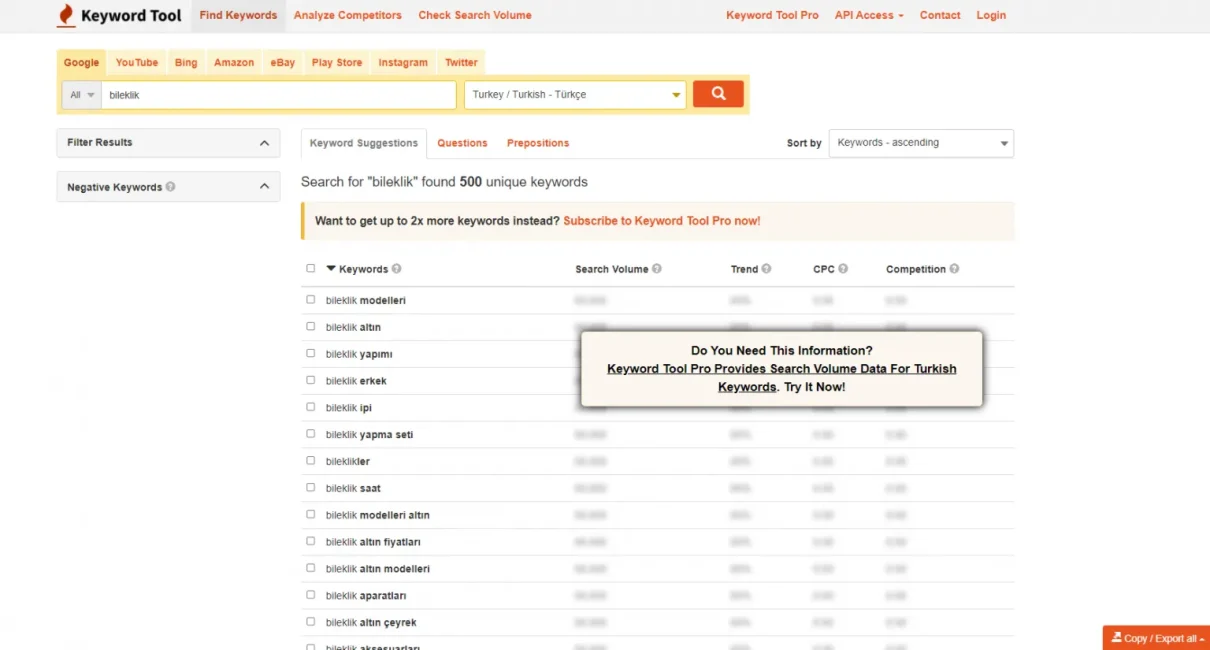Switch to the YouTube tab
Image resolution: width=1210 pixels, height=650 pixels.
[x=137, y=62]
